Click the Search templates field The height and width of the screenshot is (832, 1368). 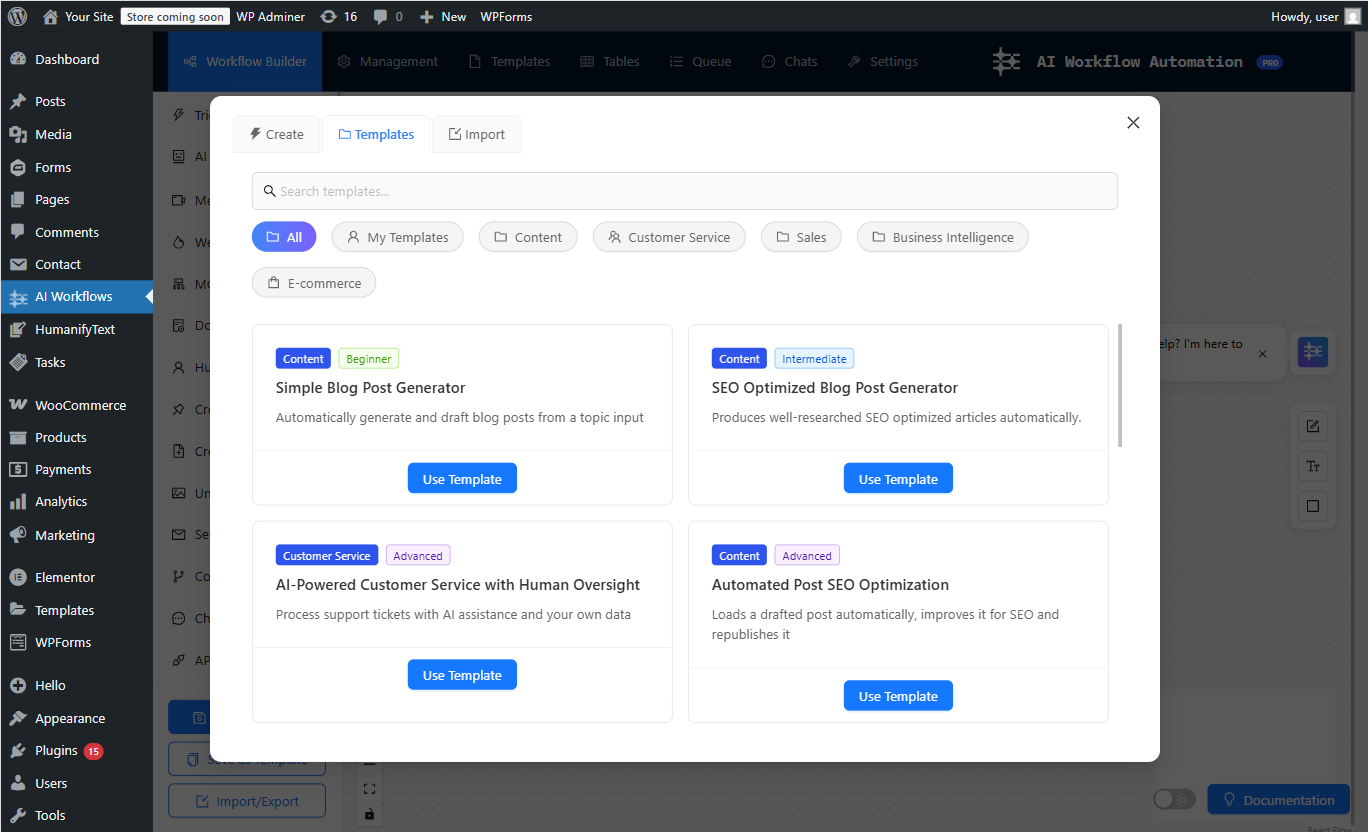pos(685,191)
